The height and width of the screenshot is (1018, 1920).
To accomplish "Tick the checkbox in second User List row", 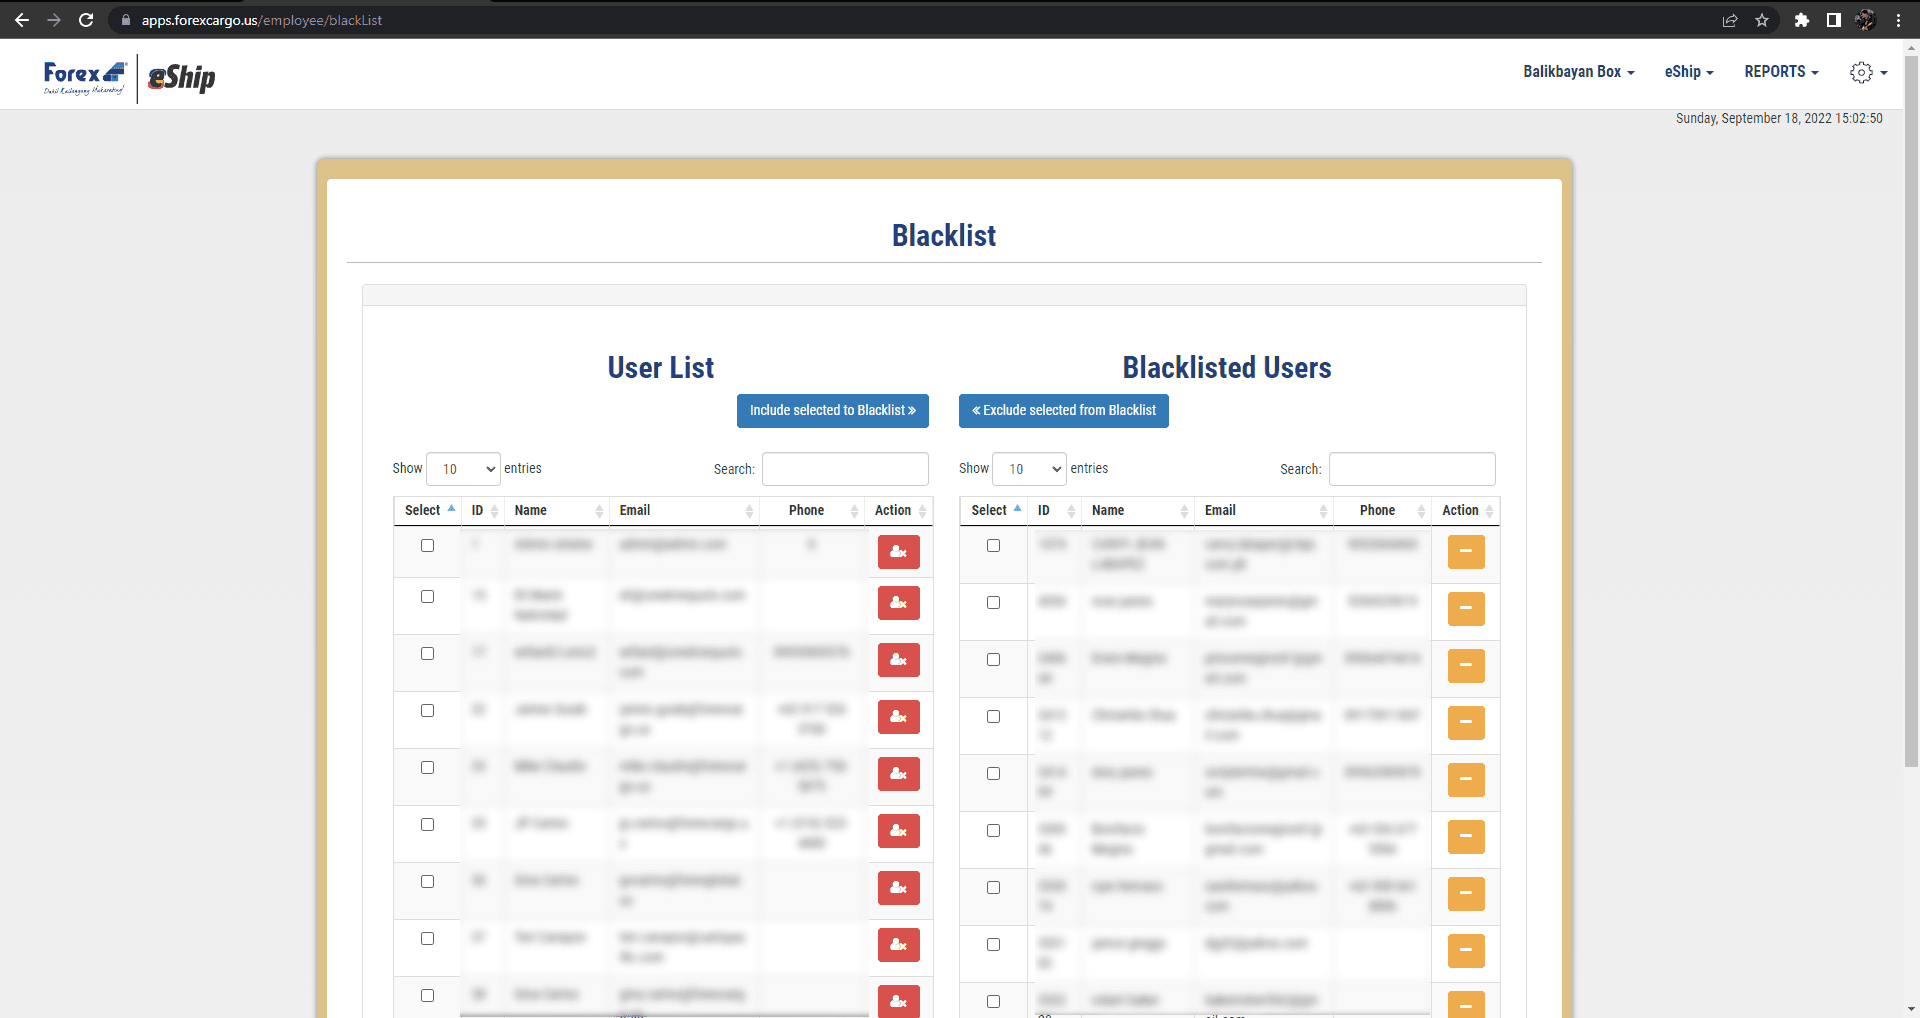I will [427, 597].
